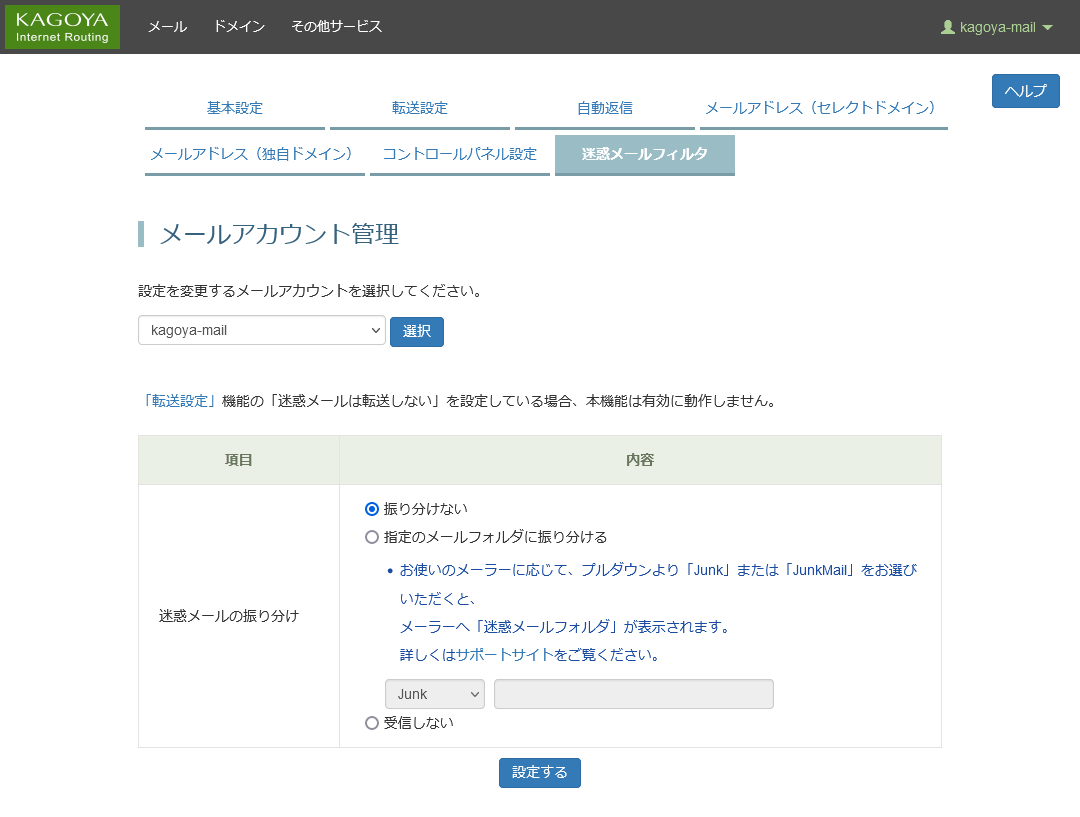Open the ドメイン menu
1080x817 pixels.
tap(239, 27)
